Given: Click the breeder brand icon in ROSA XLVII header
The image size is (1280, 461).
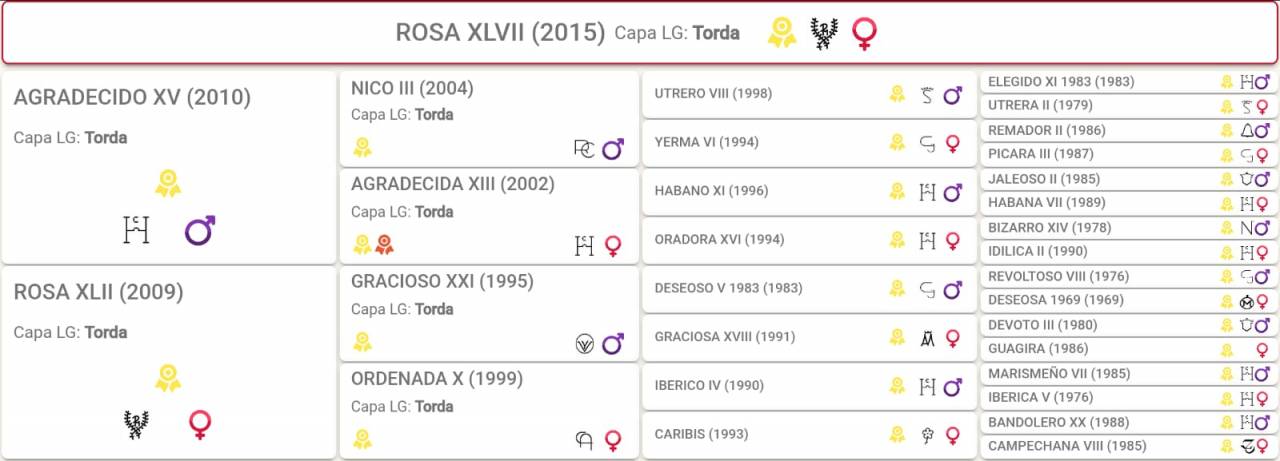Looking at the screenshot, I should click(823, 33).
